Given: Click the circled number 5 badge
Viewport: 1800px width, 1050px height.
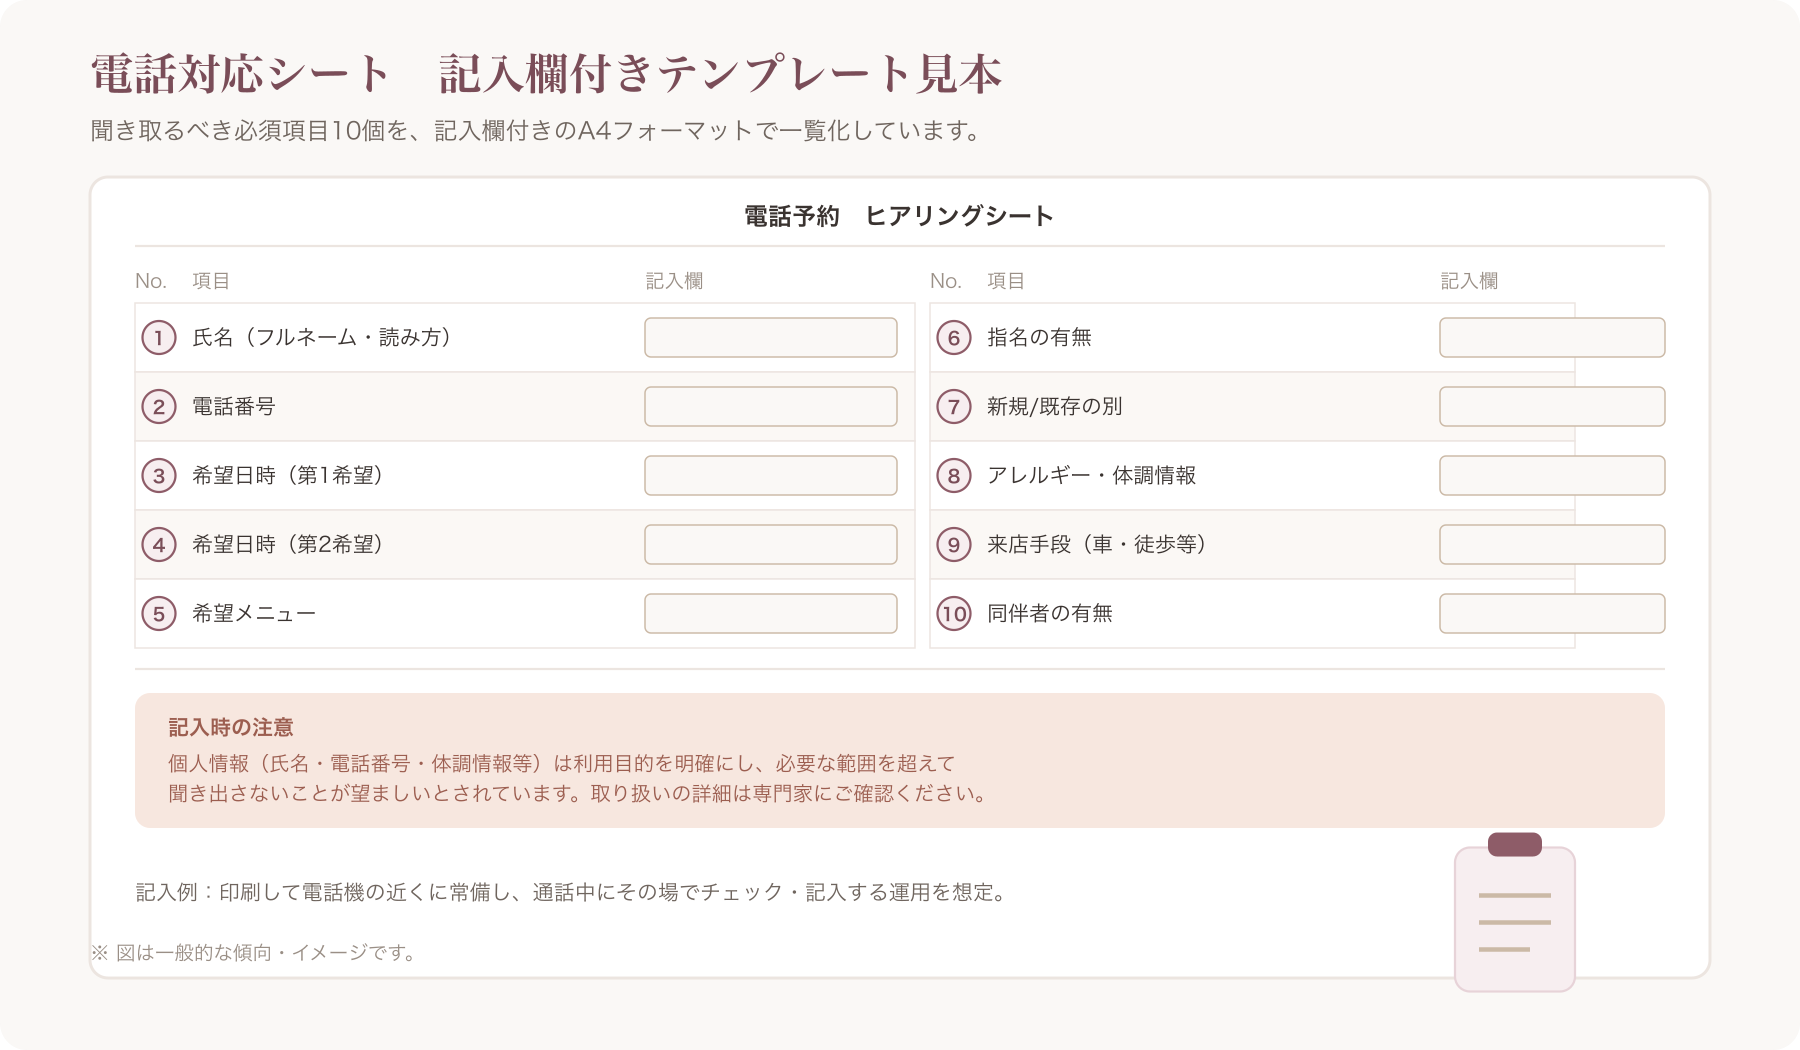Looking at the screenshot, I should pos(159,614).
